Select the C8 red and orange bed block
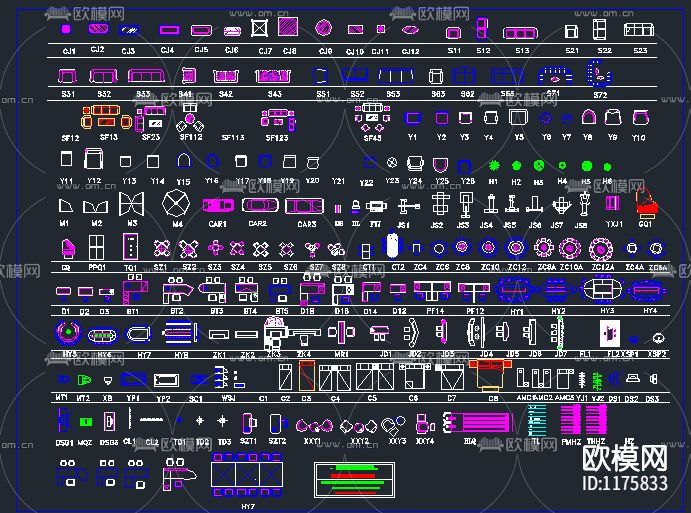This screenshot has width=691, height=513. (x=490, y=375)
